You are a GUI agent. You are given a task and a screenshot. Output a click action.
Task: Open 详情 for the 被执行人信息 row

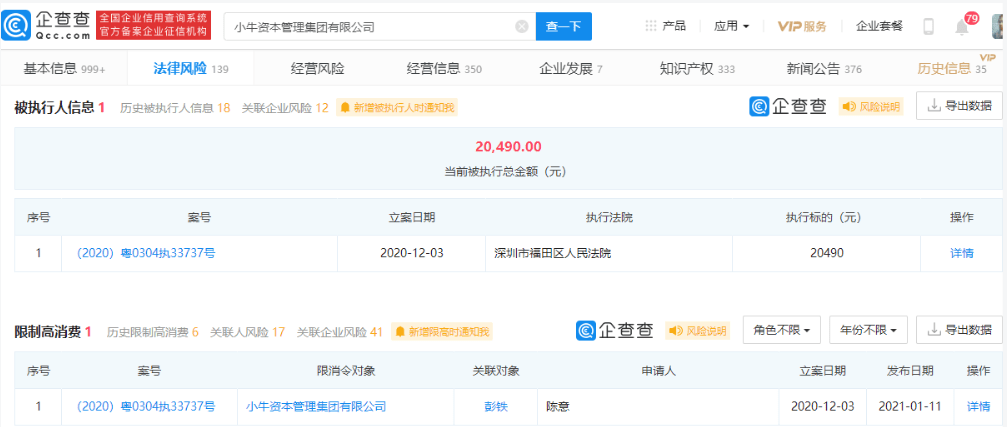click(961, 253)
